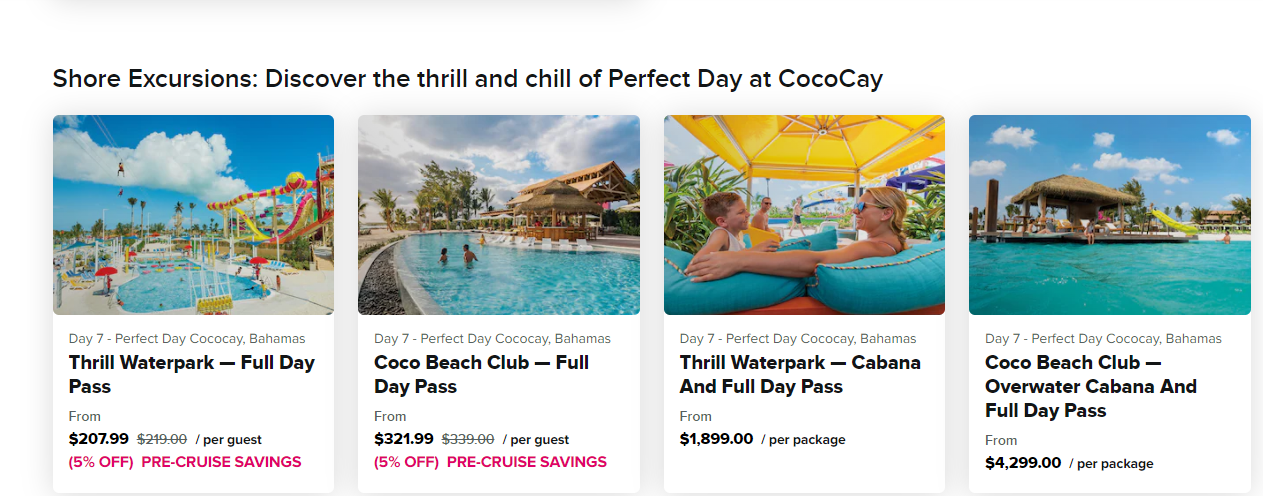Click Day 7 label on overwater cabana card

pos(1103,338)
